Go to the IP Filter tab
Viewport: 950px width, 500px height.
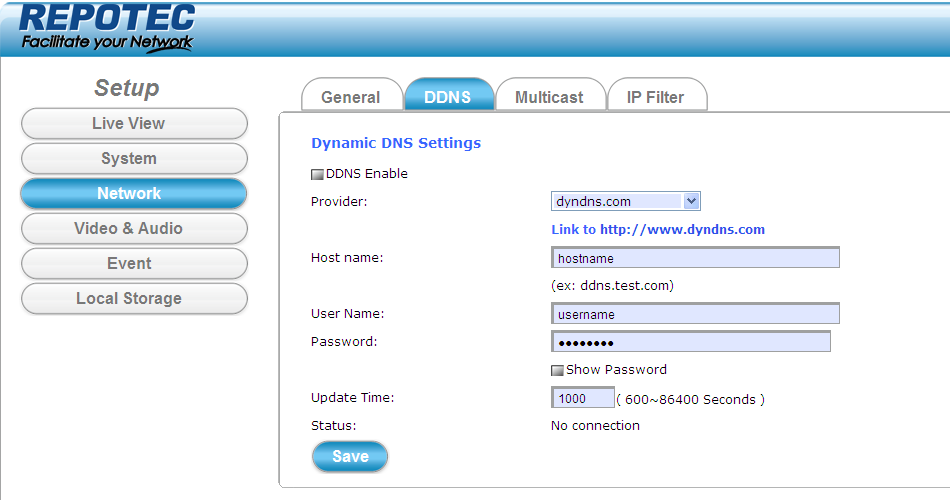pyautogui.click(x=655, y=97)
